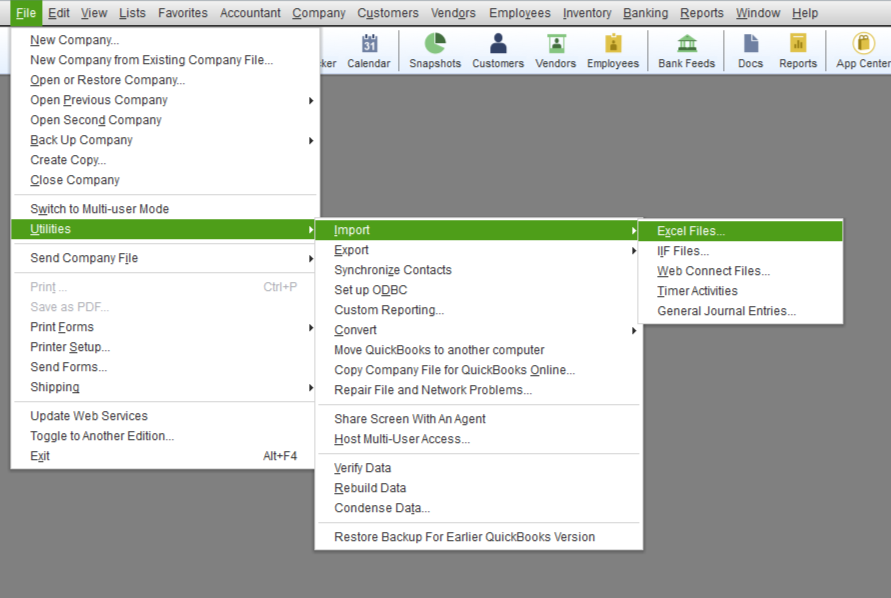Exit QuickBooks via Exit entry
The width and height of the screenshot is (891, 598).
coord(164,456)
